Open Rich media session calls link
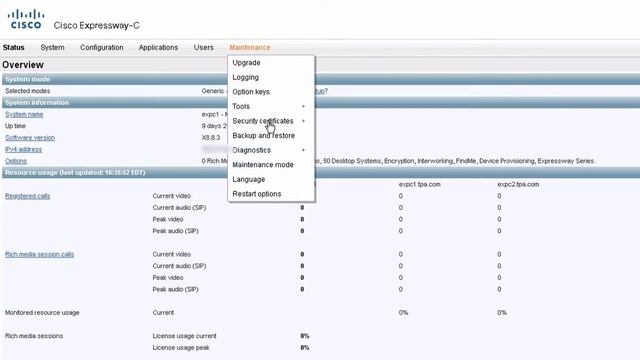Viewport: 640px width, 360px height. (x=39, y=254)
